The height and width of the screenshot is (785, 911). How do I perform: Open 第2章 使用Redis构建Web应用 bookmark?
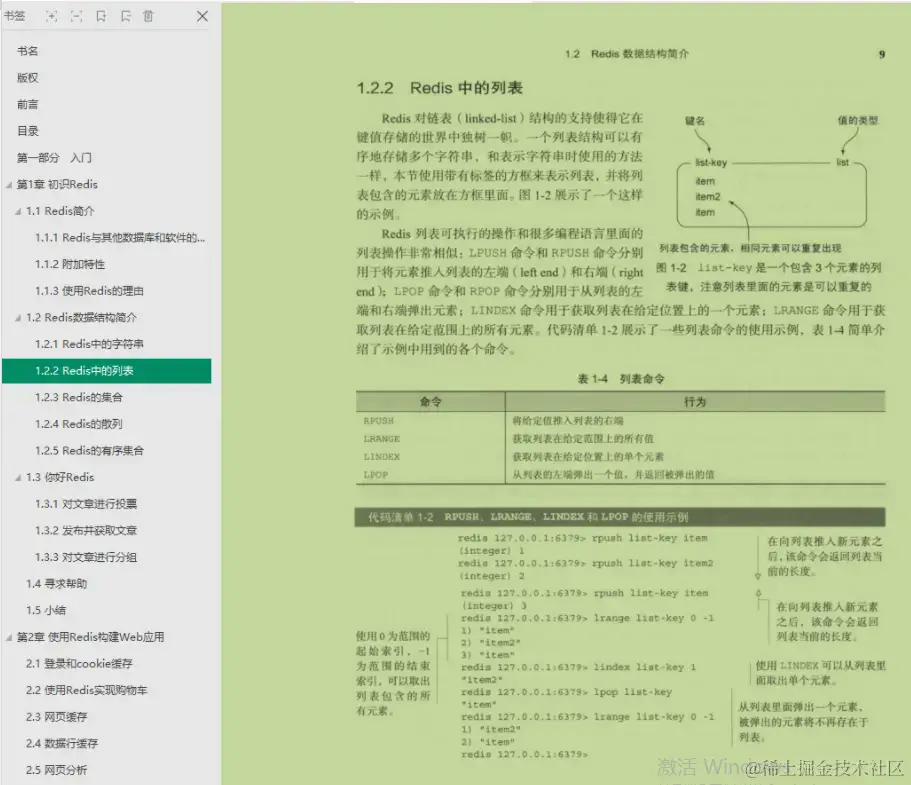click(x=90, y=637)
